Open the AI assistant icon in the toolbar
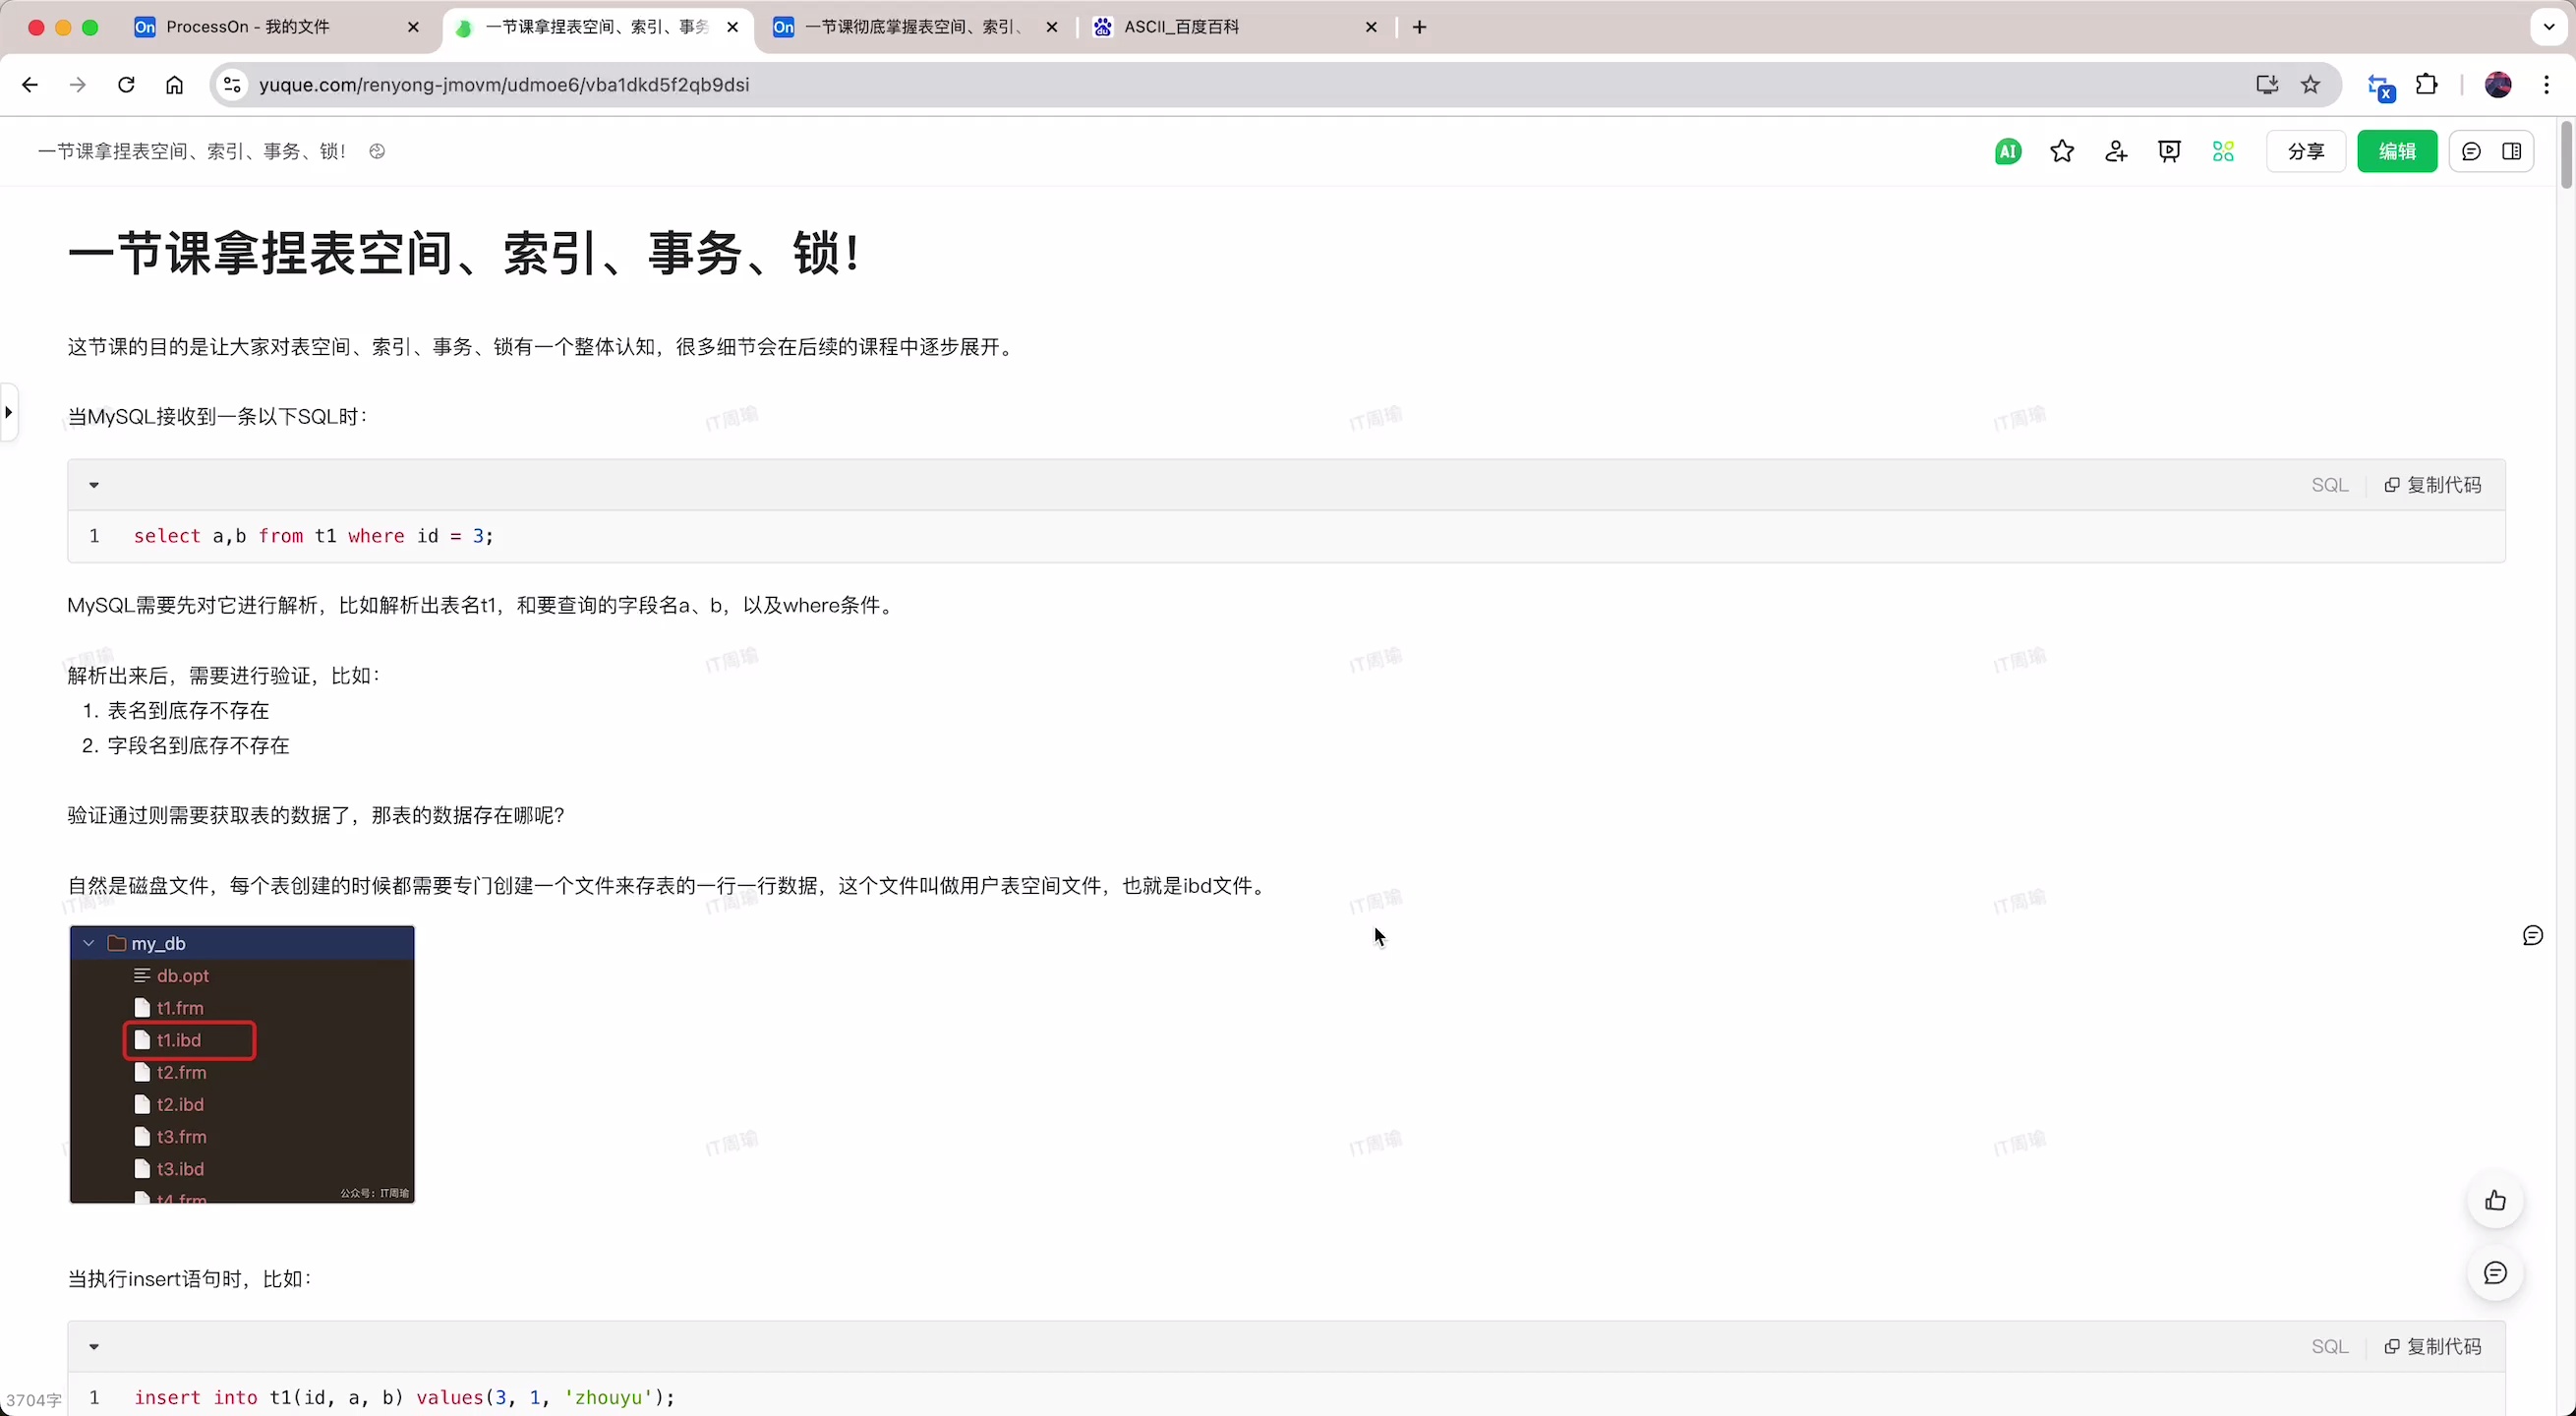The height and width of the screenshot is (1416, 2576). coord(2008,151)
